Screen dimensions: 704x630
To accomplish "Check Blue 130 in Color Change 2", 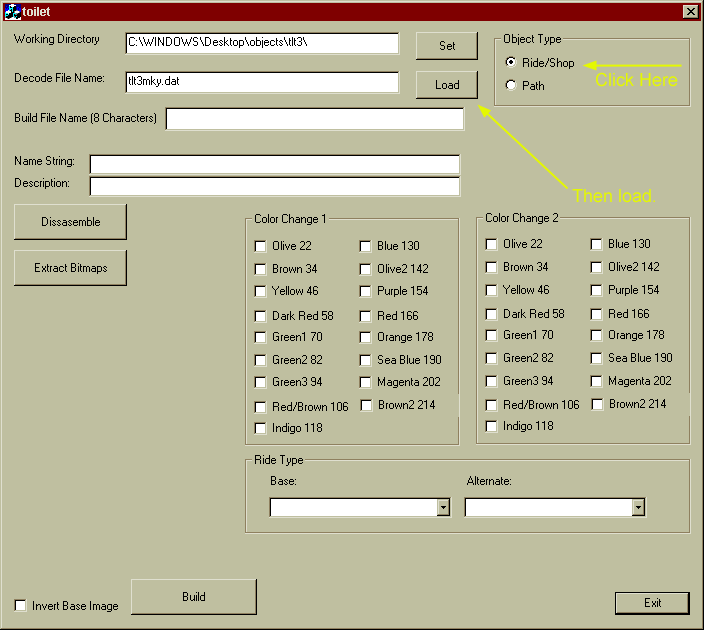I will tap(596, 244).
